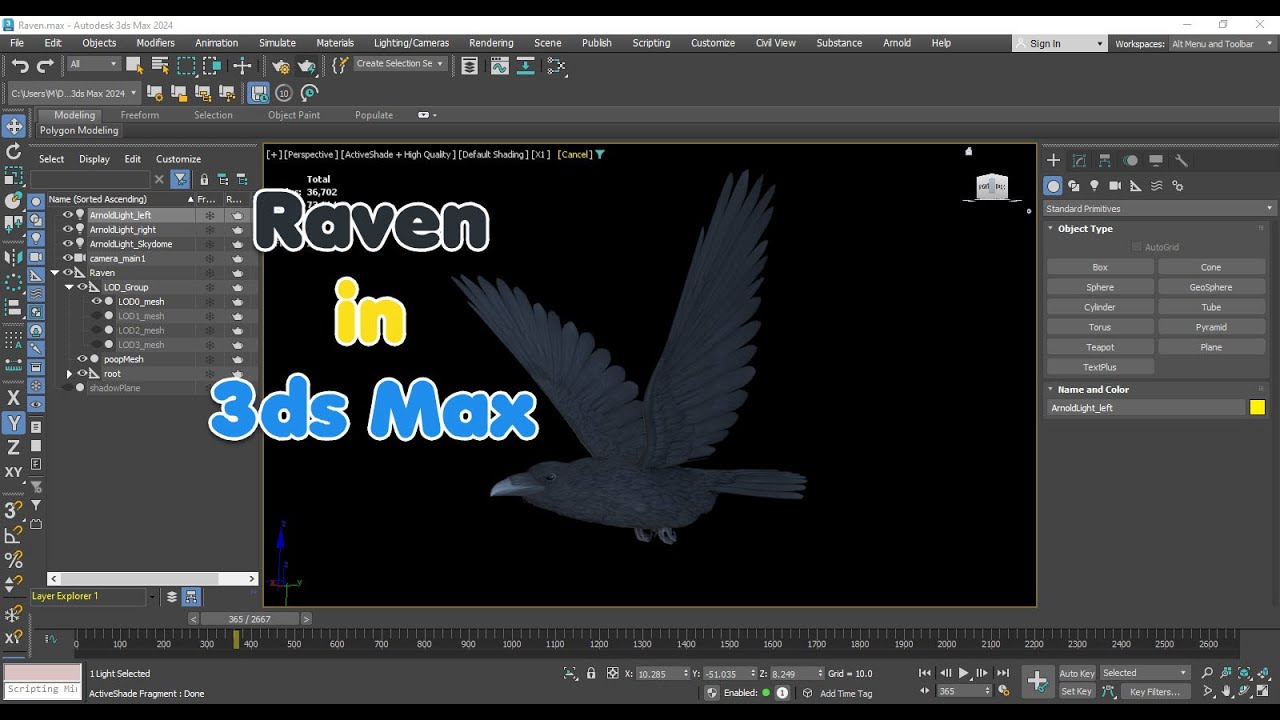Hide ArnoldLight_right with its eye icon
Viewport: 1280px width, 720px height.
[68, 229]
